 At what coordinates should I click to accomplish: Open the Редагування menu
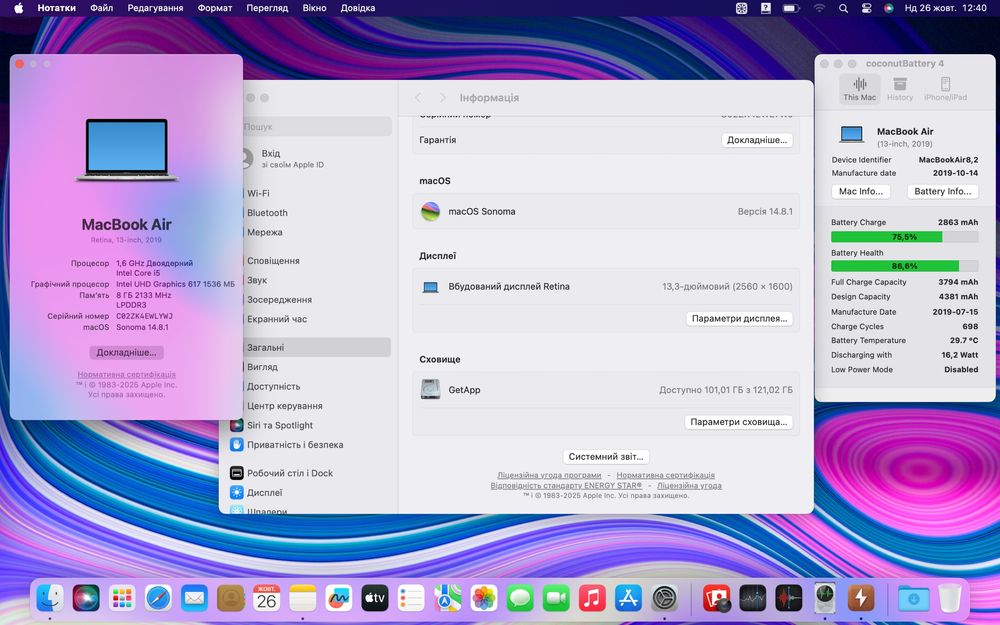[x=155, y=8]
